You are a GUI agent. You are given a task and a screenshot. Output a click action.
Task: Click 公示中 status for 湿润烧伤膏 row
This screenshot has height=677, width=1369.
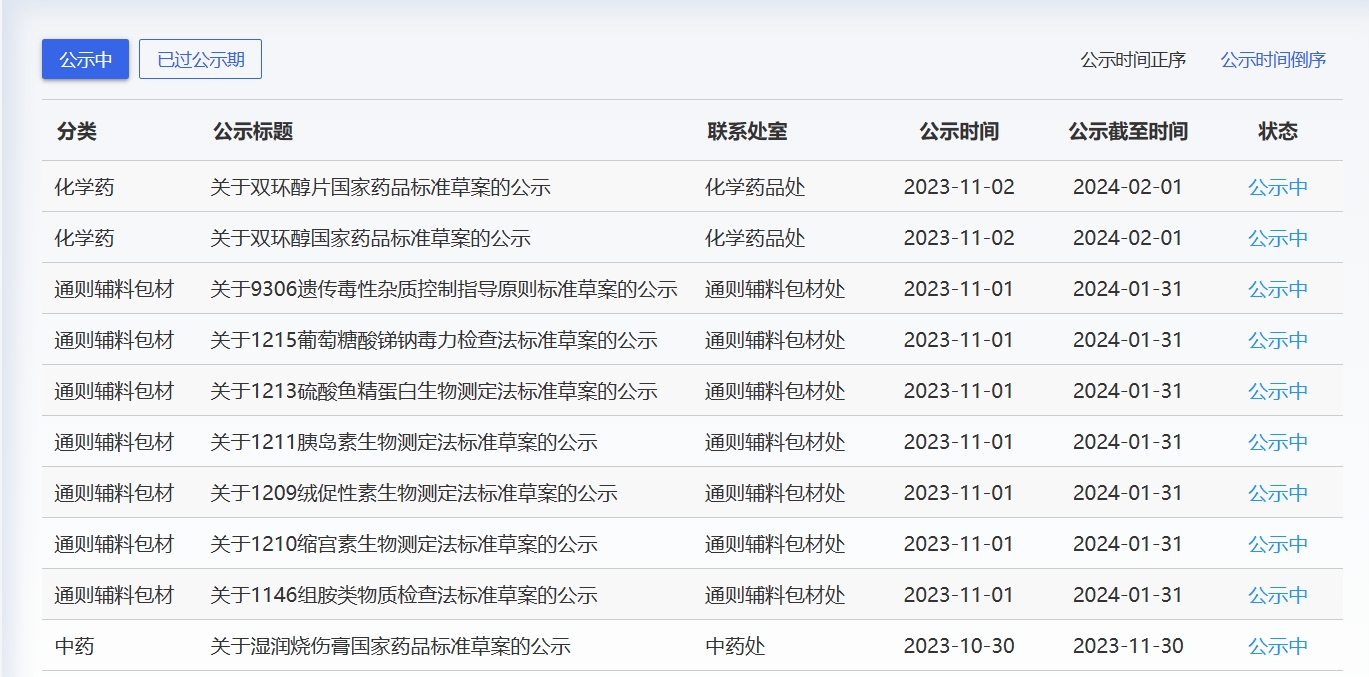(1277, 646)
